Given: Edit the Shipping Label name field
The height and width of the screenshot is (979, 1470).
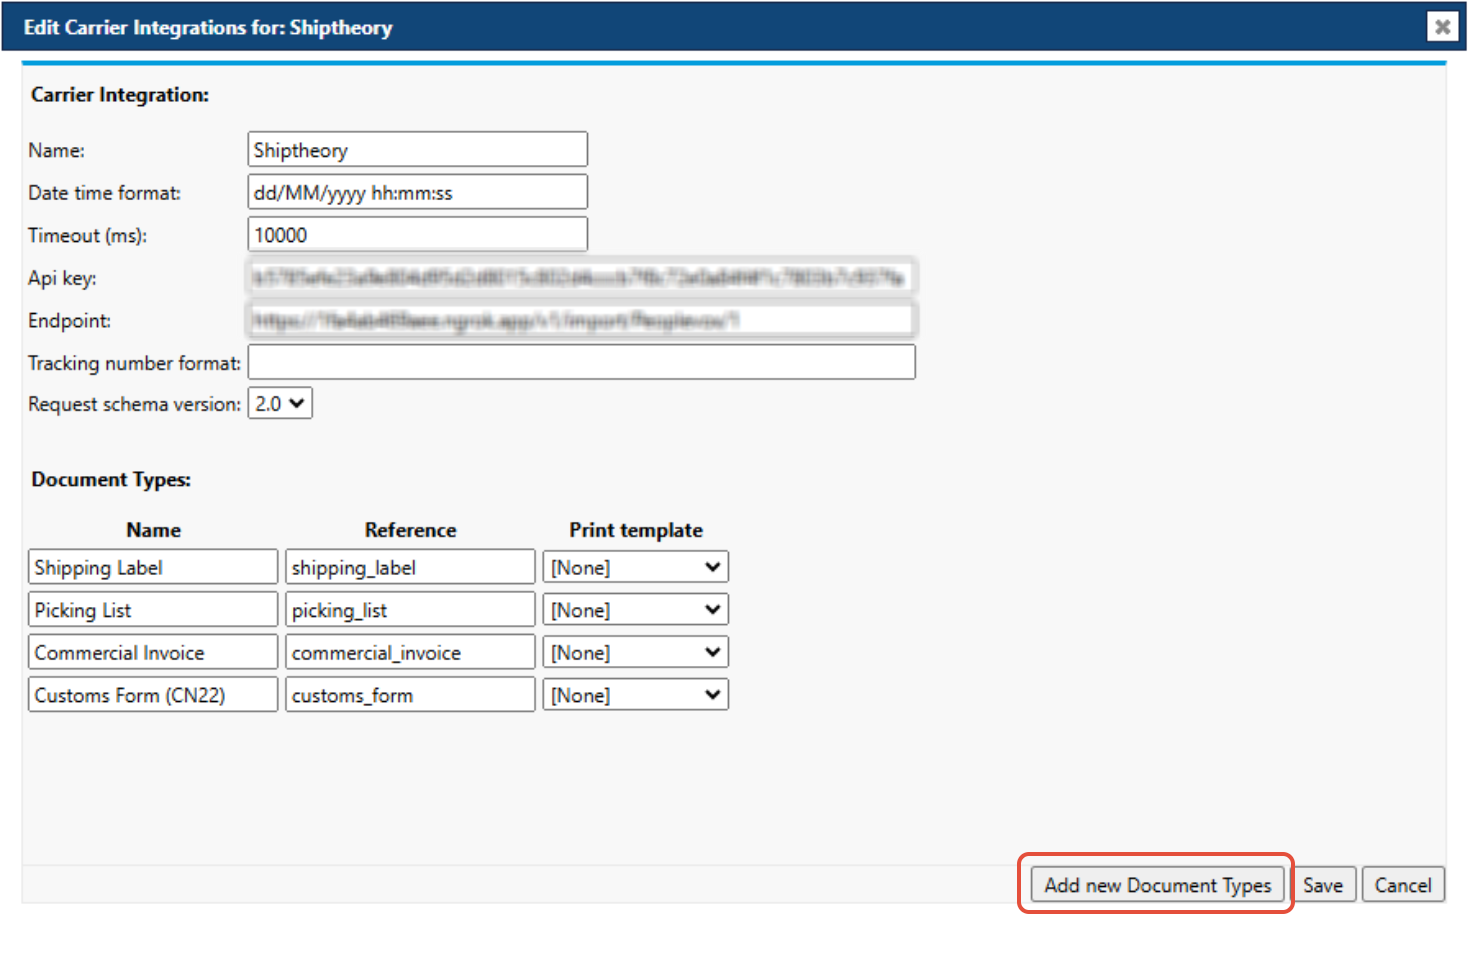Looking at the screenshot, I should click(153, 567).
